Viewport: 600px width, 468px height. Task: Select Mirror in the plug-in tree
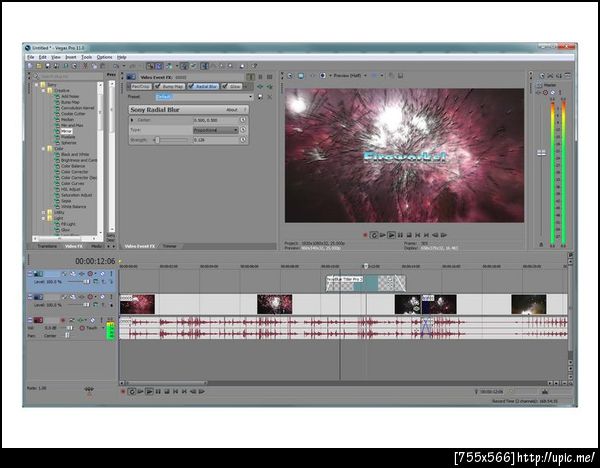66,131
